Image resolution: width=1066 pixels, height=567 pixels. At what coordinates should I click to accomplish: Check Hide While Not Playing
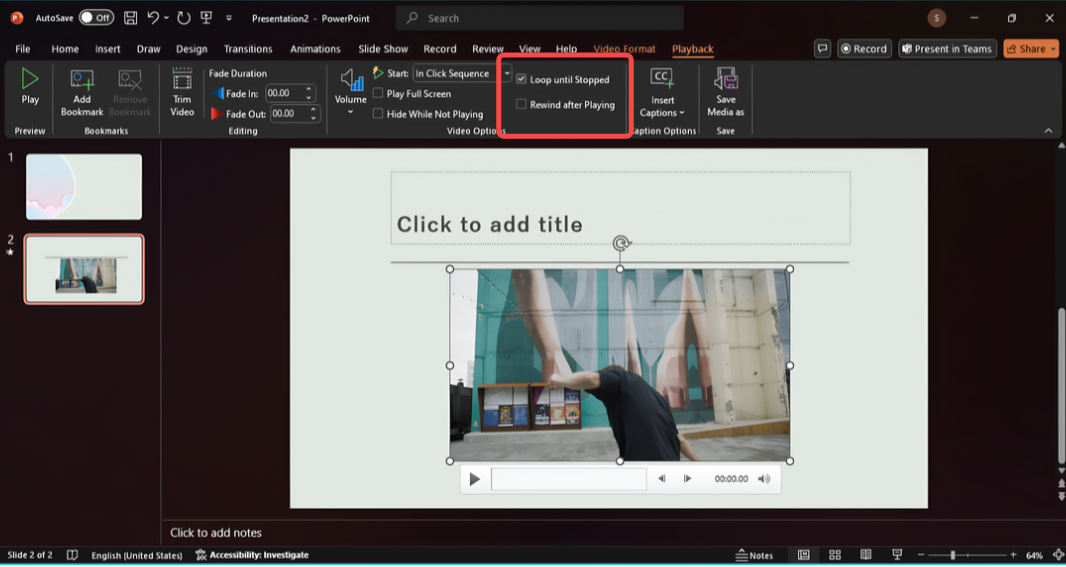(x=378, y=114)
